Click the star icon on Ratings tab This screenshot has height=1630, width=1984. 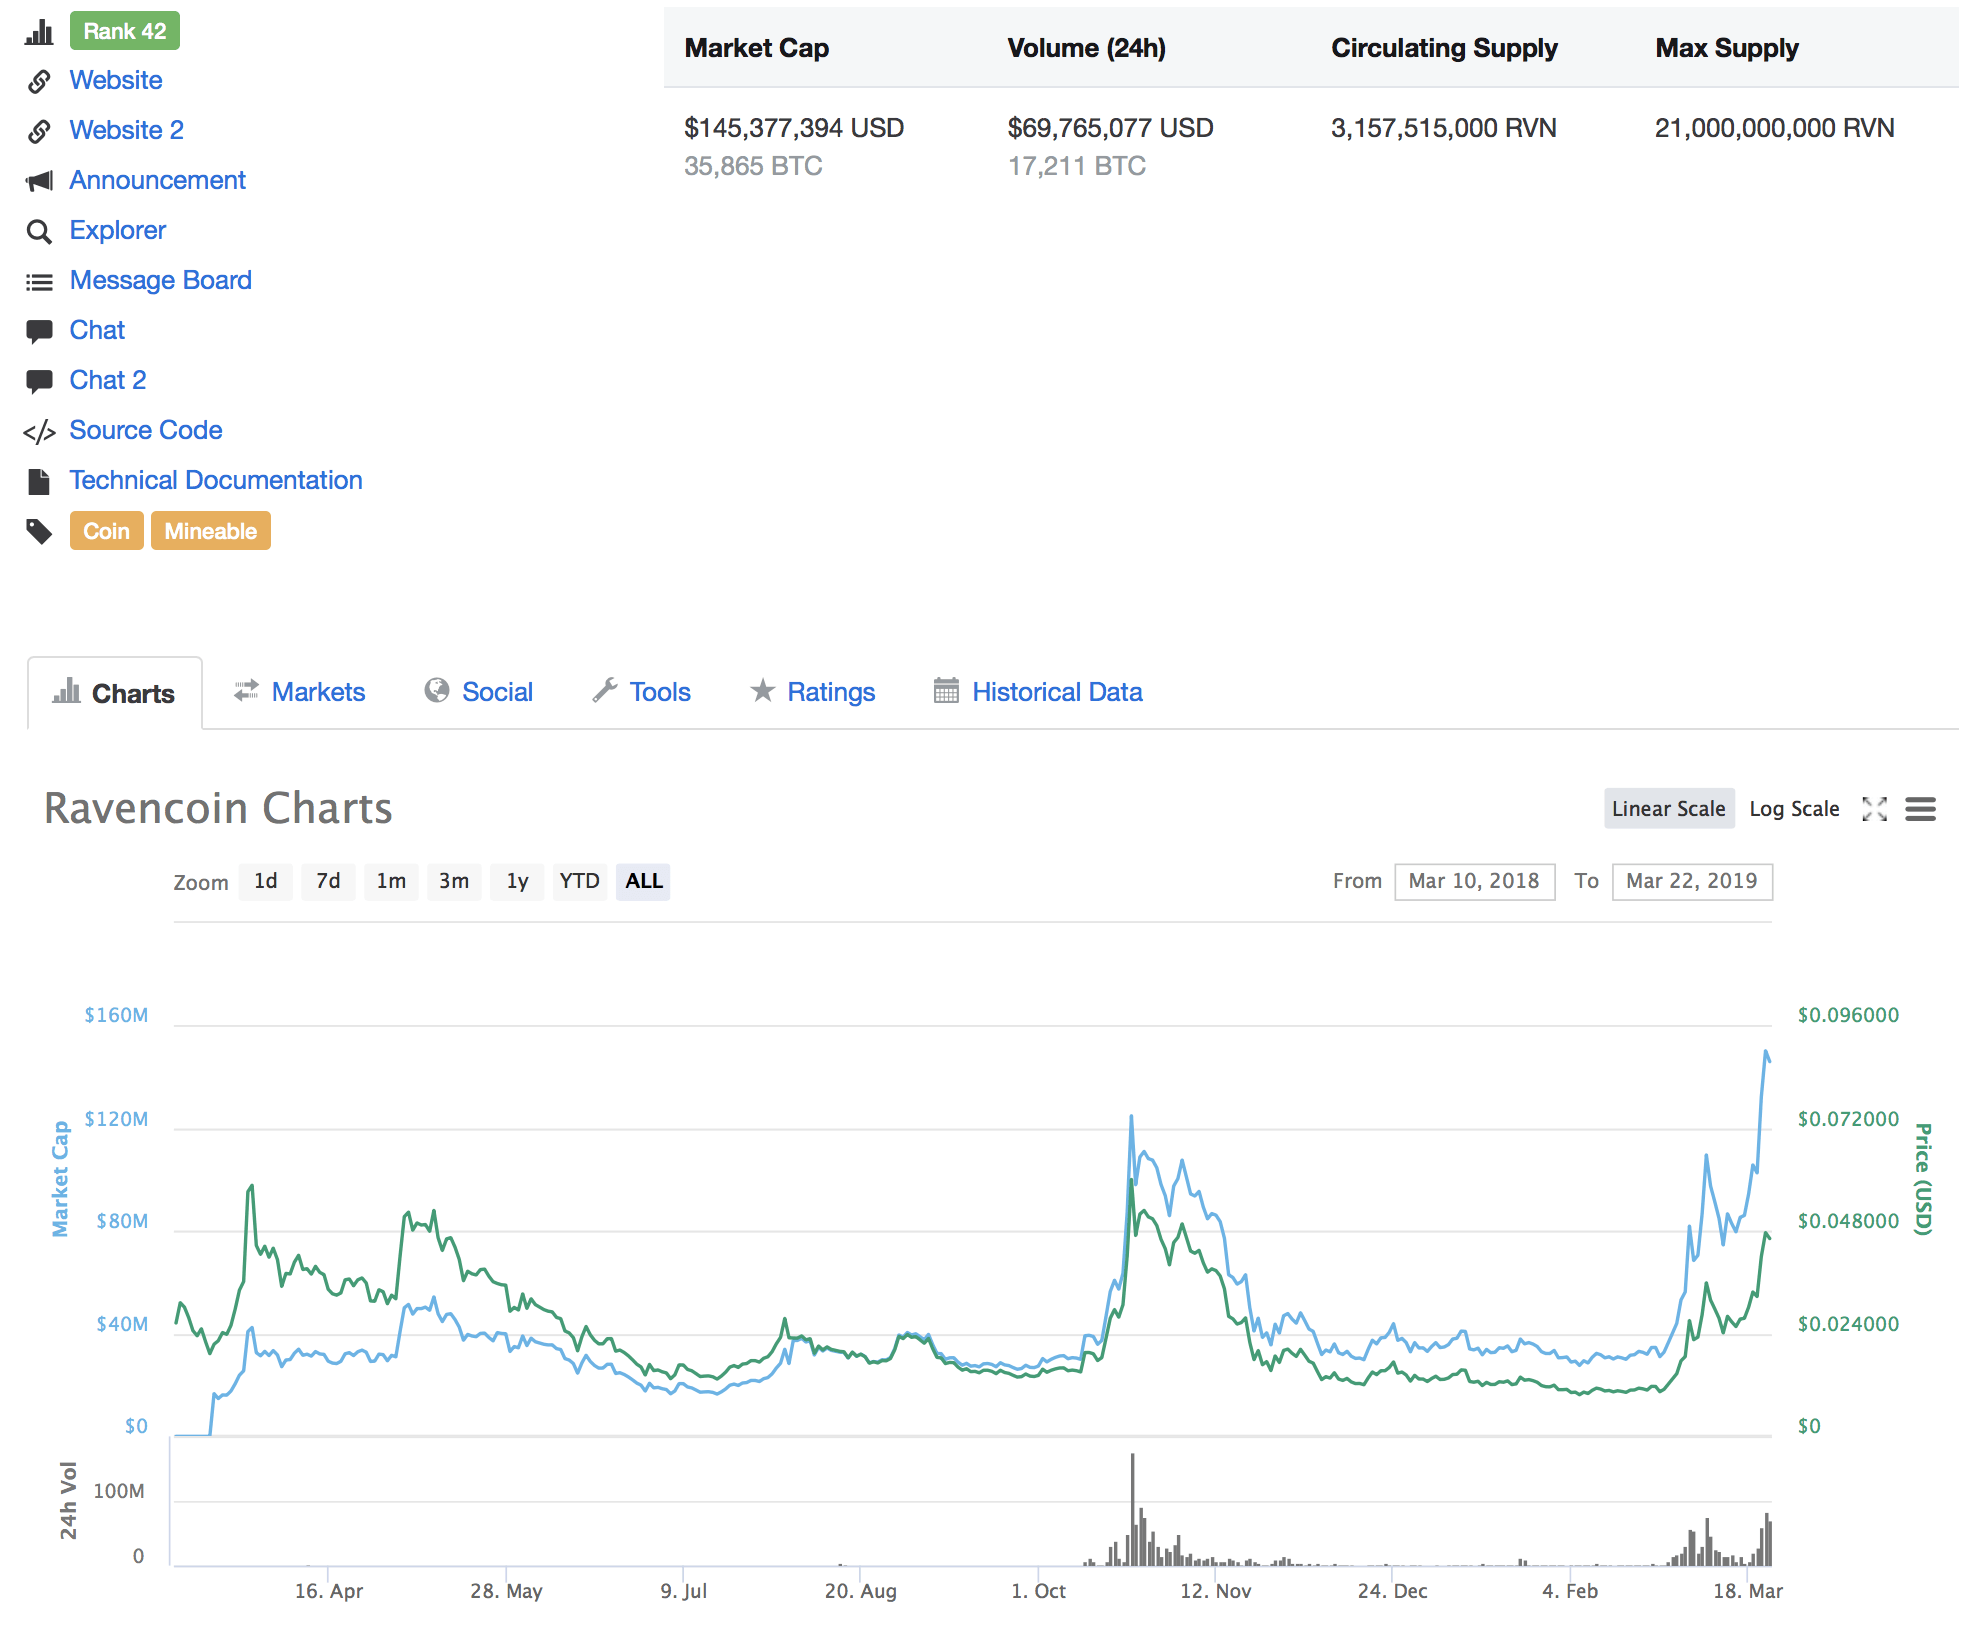point(763,690)
